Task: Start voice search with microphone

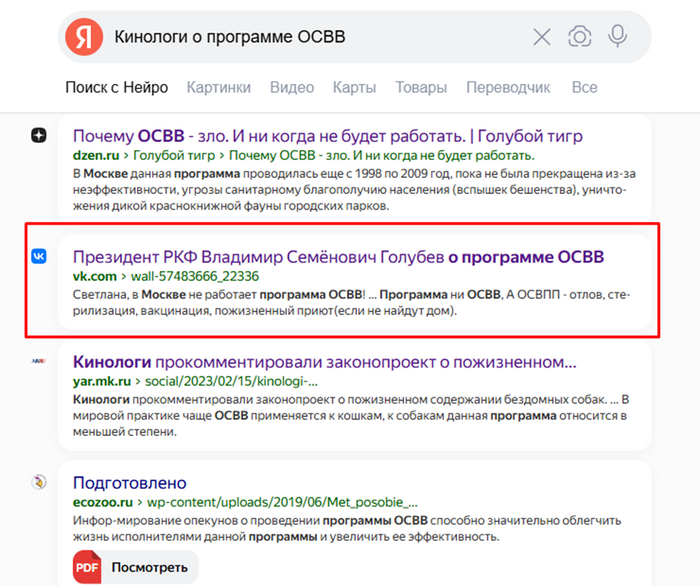Action: pos(618,37)
